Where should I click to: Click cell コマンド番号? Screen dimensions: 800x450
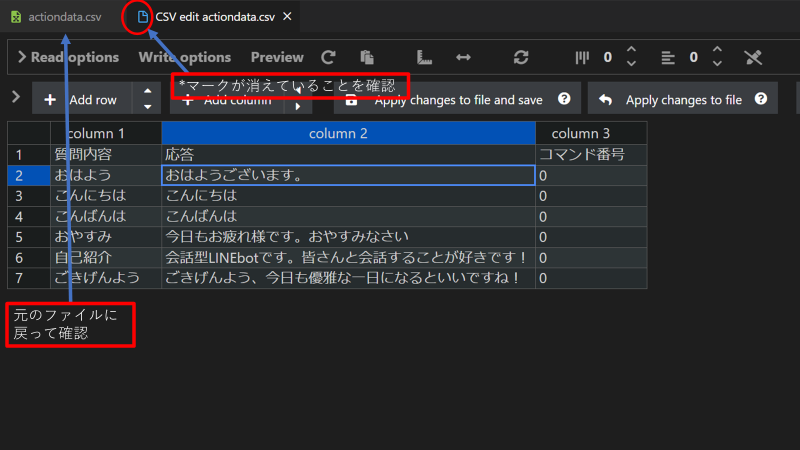click(x=591, y=155)
